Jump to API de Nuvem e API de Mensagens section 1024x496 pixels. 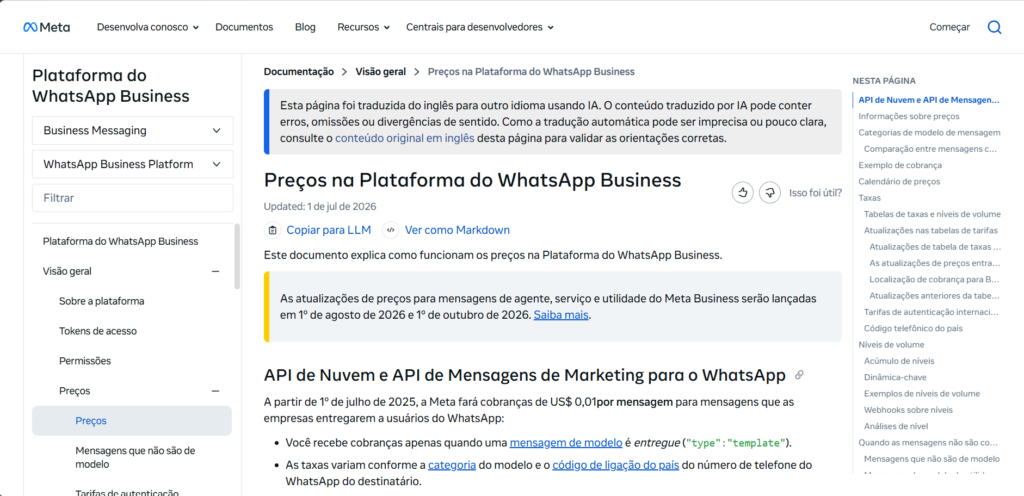[929, 100]
